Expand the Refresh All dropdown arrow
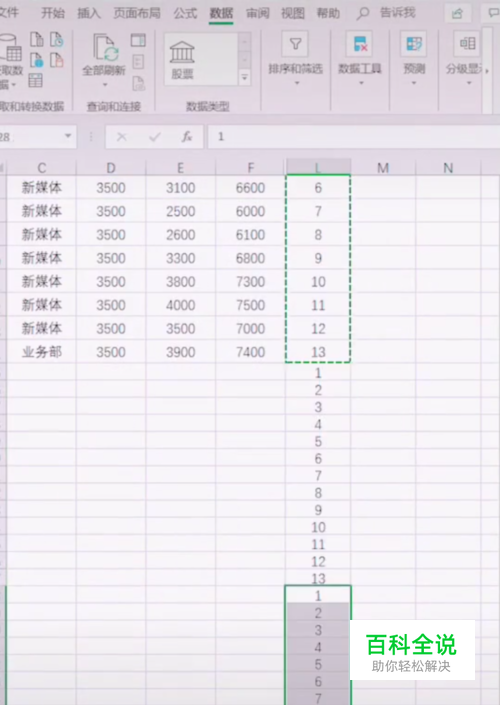This screenshot has height=705, width=500. point(105,85)
